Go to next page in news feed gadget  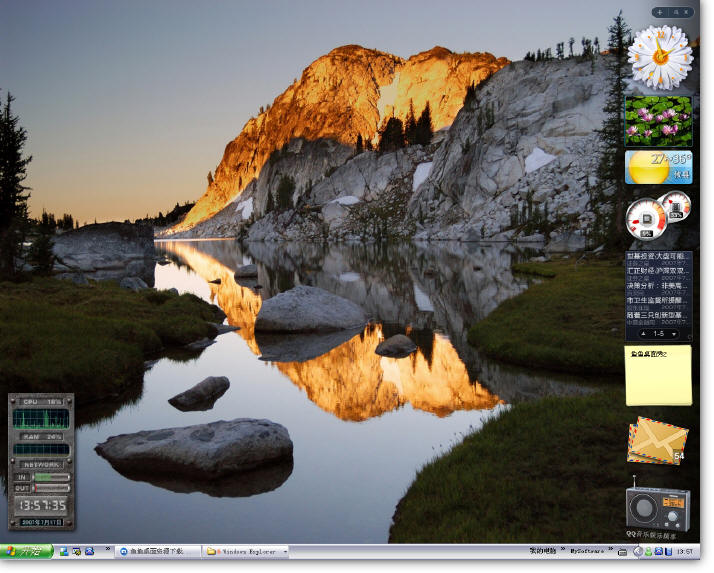tap(675, 333)
